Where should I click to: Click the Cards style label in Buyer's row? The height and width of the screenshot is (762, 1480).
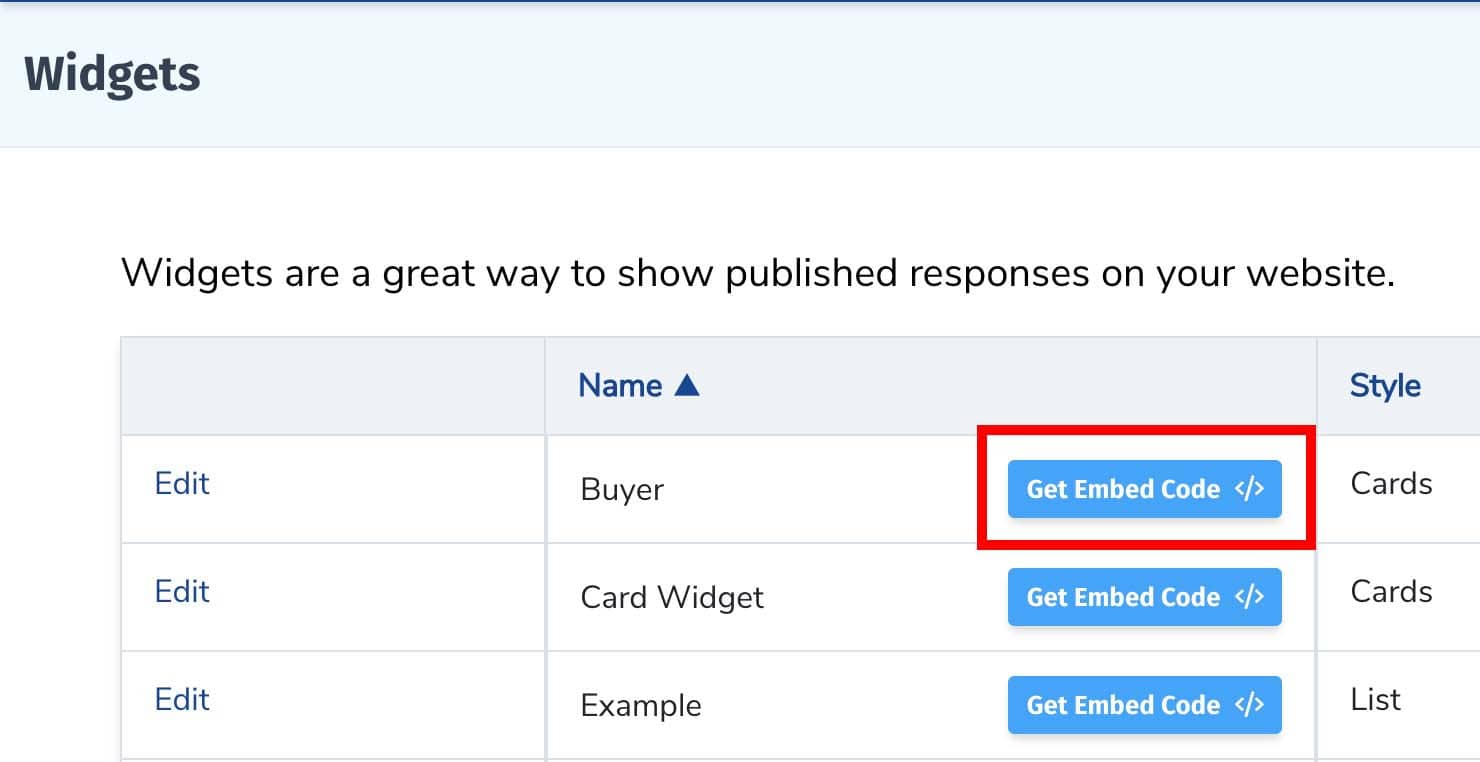pos(1391,483)
